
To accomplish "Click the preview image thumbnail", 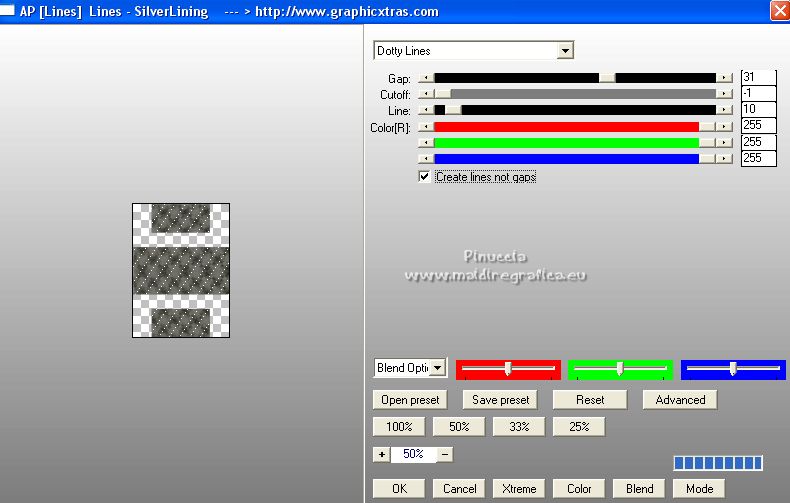I will click(x=181, y=270).
